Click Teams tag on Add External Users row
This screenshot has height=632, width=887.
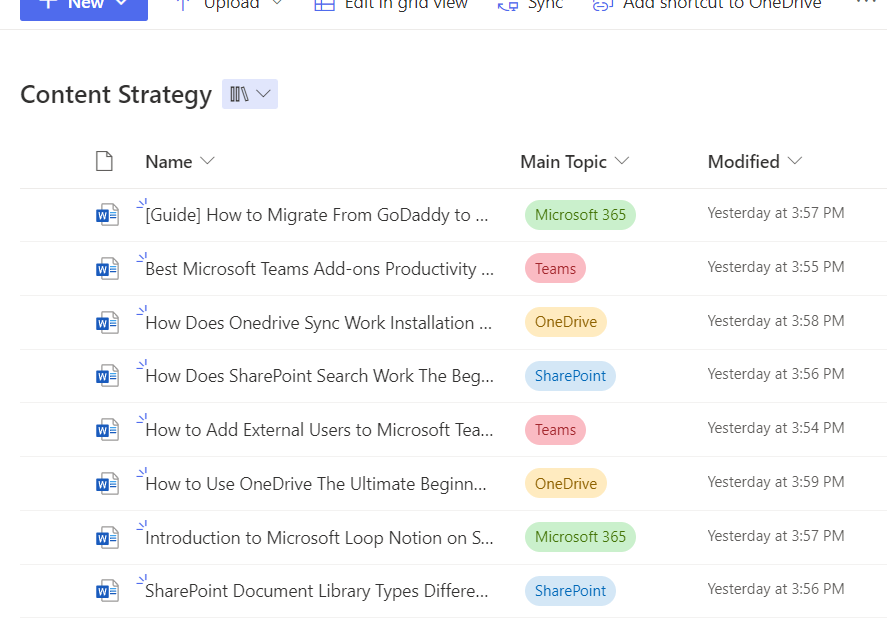pos(556,430)
